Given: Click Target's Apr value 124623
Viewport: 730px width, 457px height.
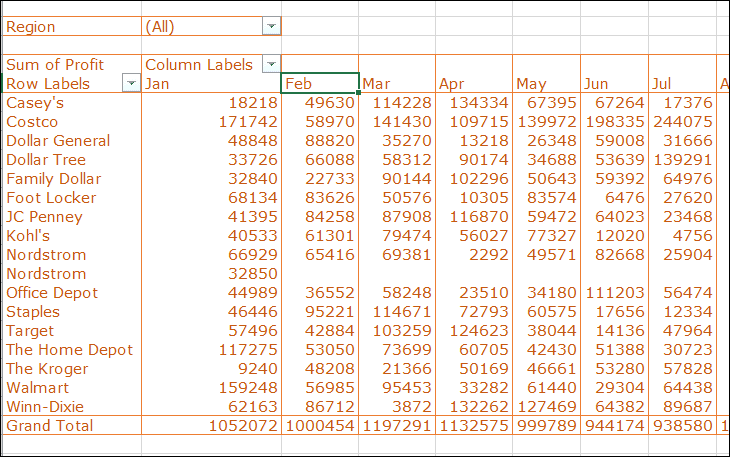Looking at the screenshot, I should coord(479,331).
